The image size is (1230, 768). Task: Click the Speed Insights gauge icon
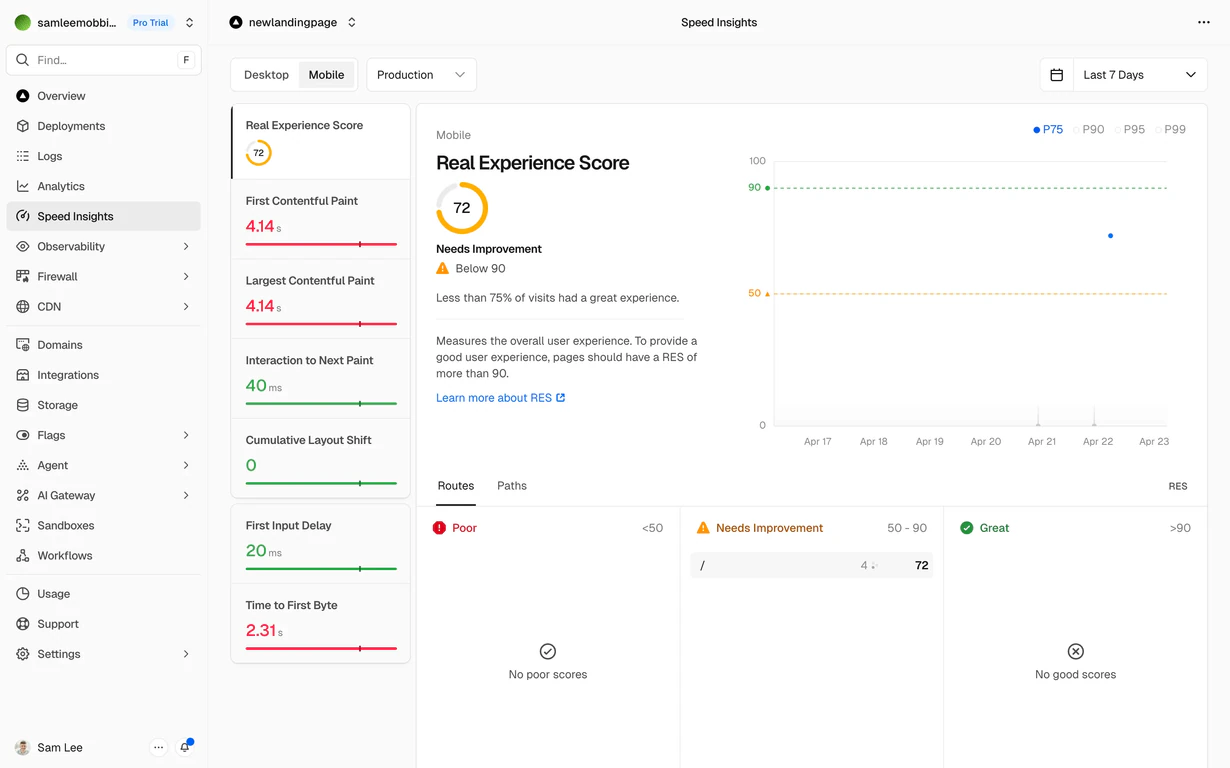click(x=23, y=216)
